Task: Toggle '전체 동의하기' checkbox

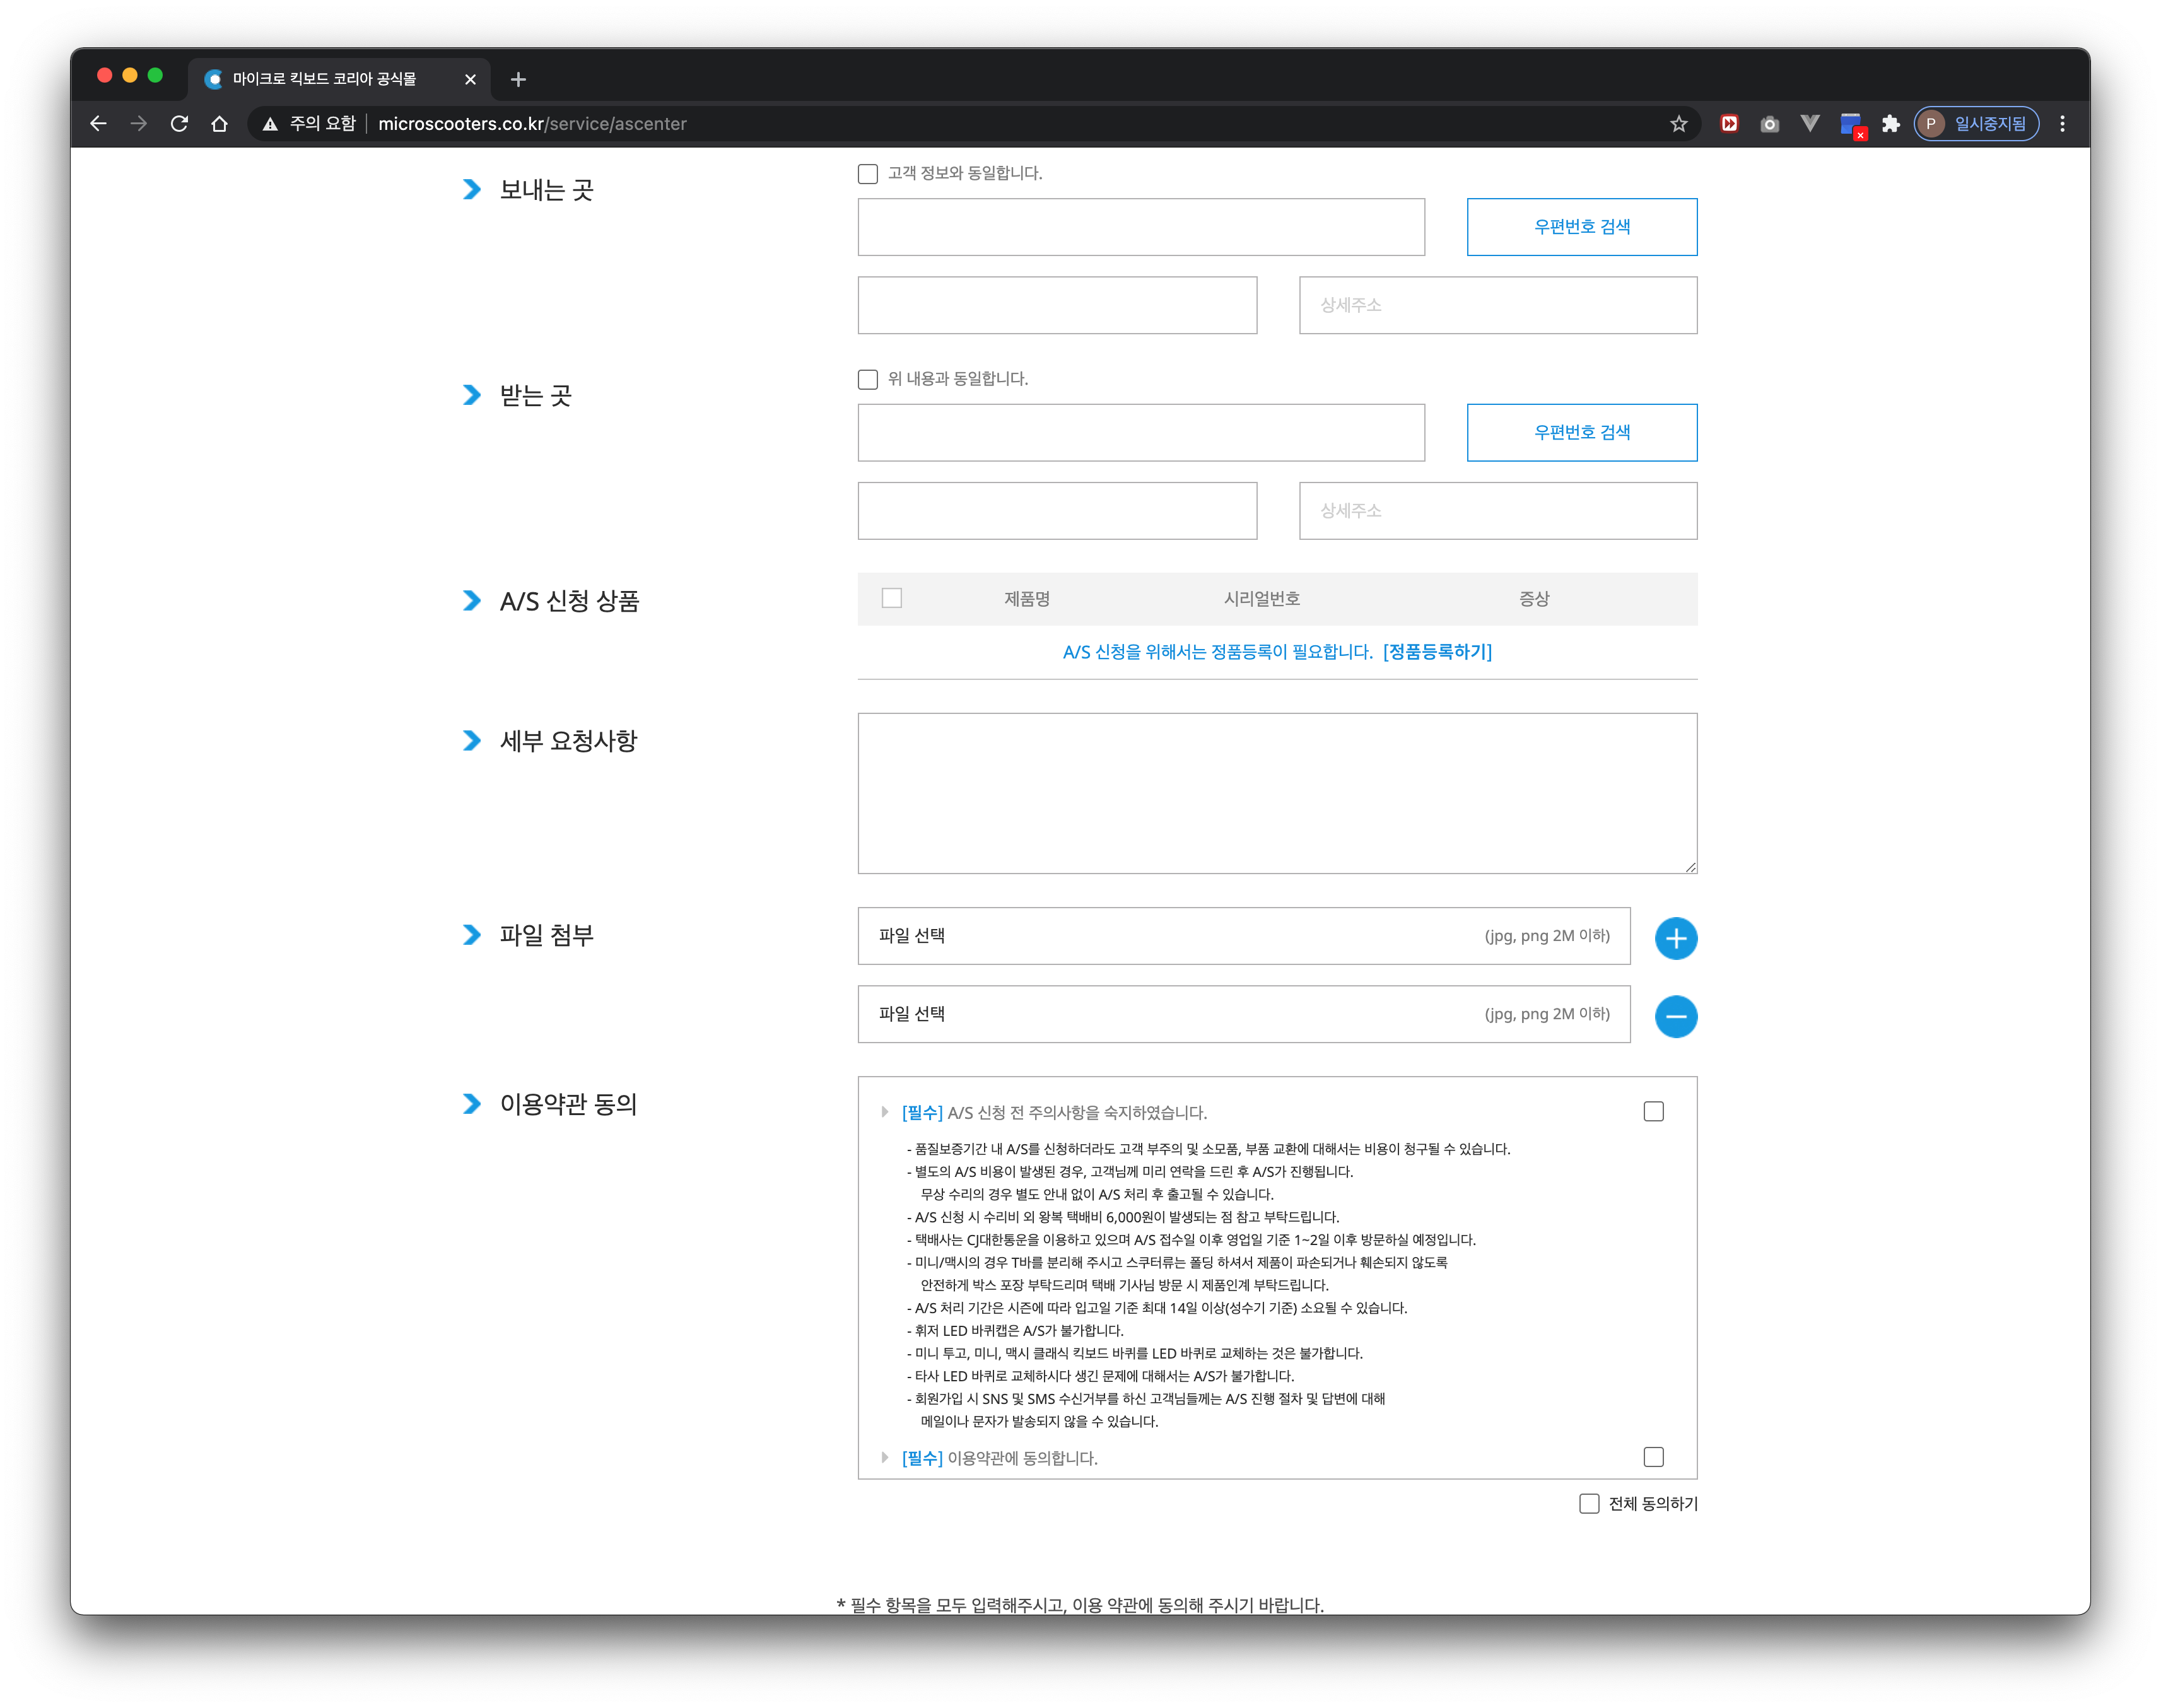Action: click(1588, 1504)
